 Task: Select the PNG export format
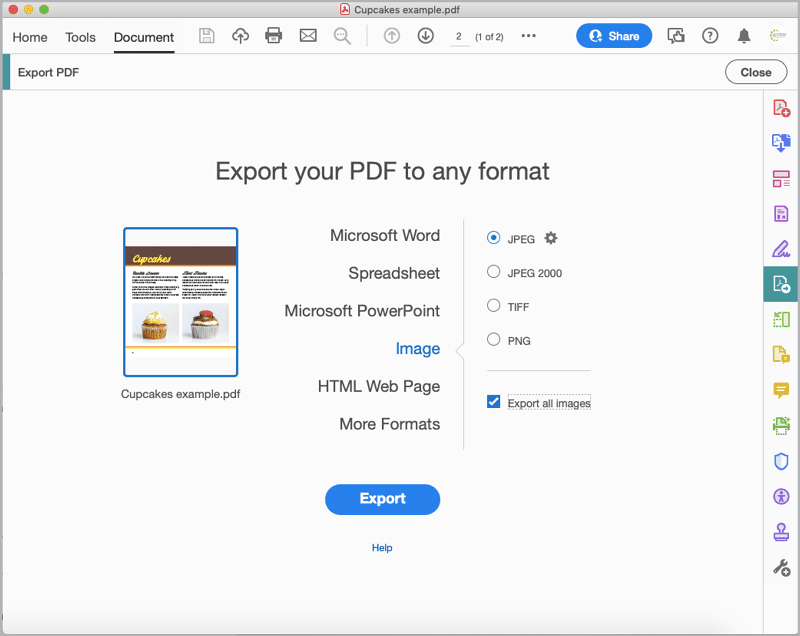pyautogui.click(x=493, y=339)
